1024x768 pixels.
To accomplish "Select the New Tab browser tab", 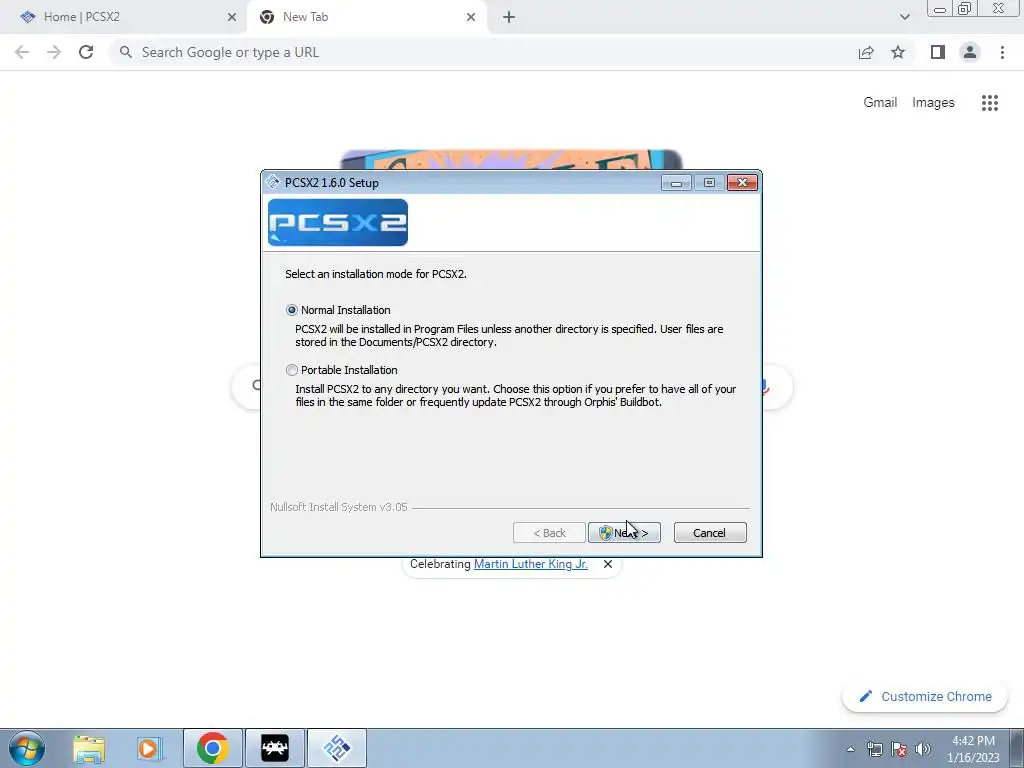I will pyautogui.click(x=366, y=17).
